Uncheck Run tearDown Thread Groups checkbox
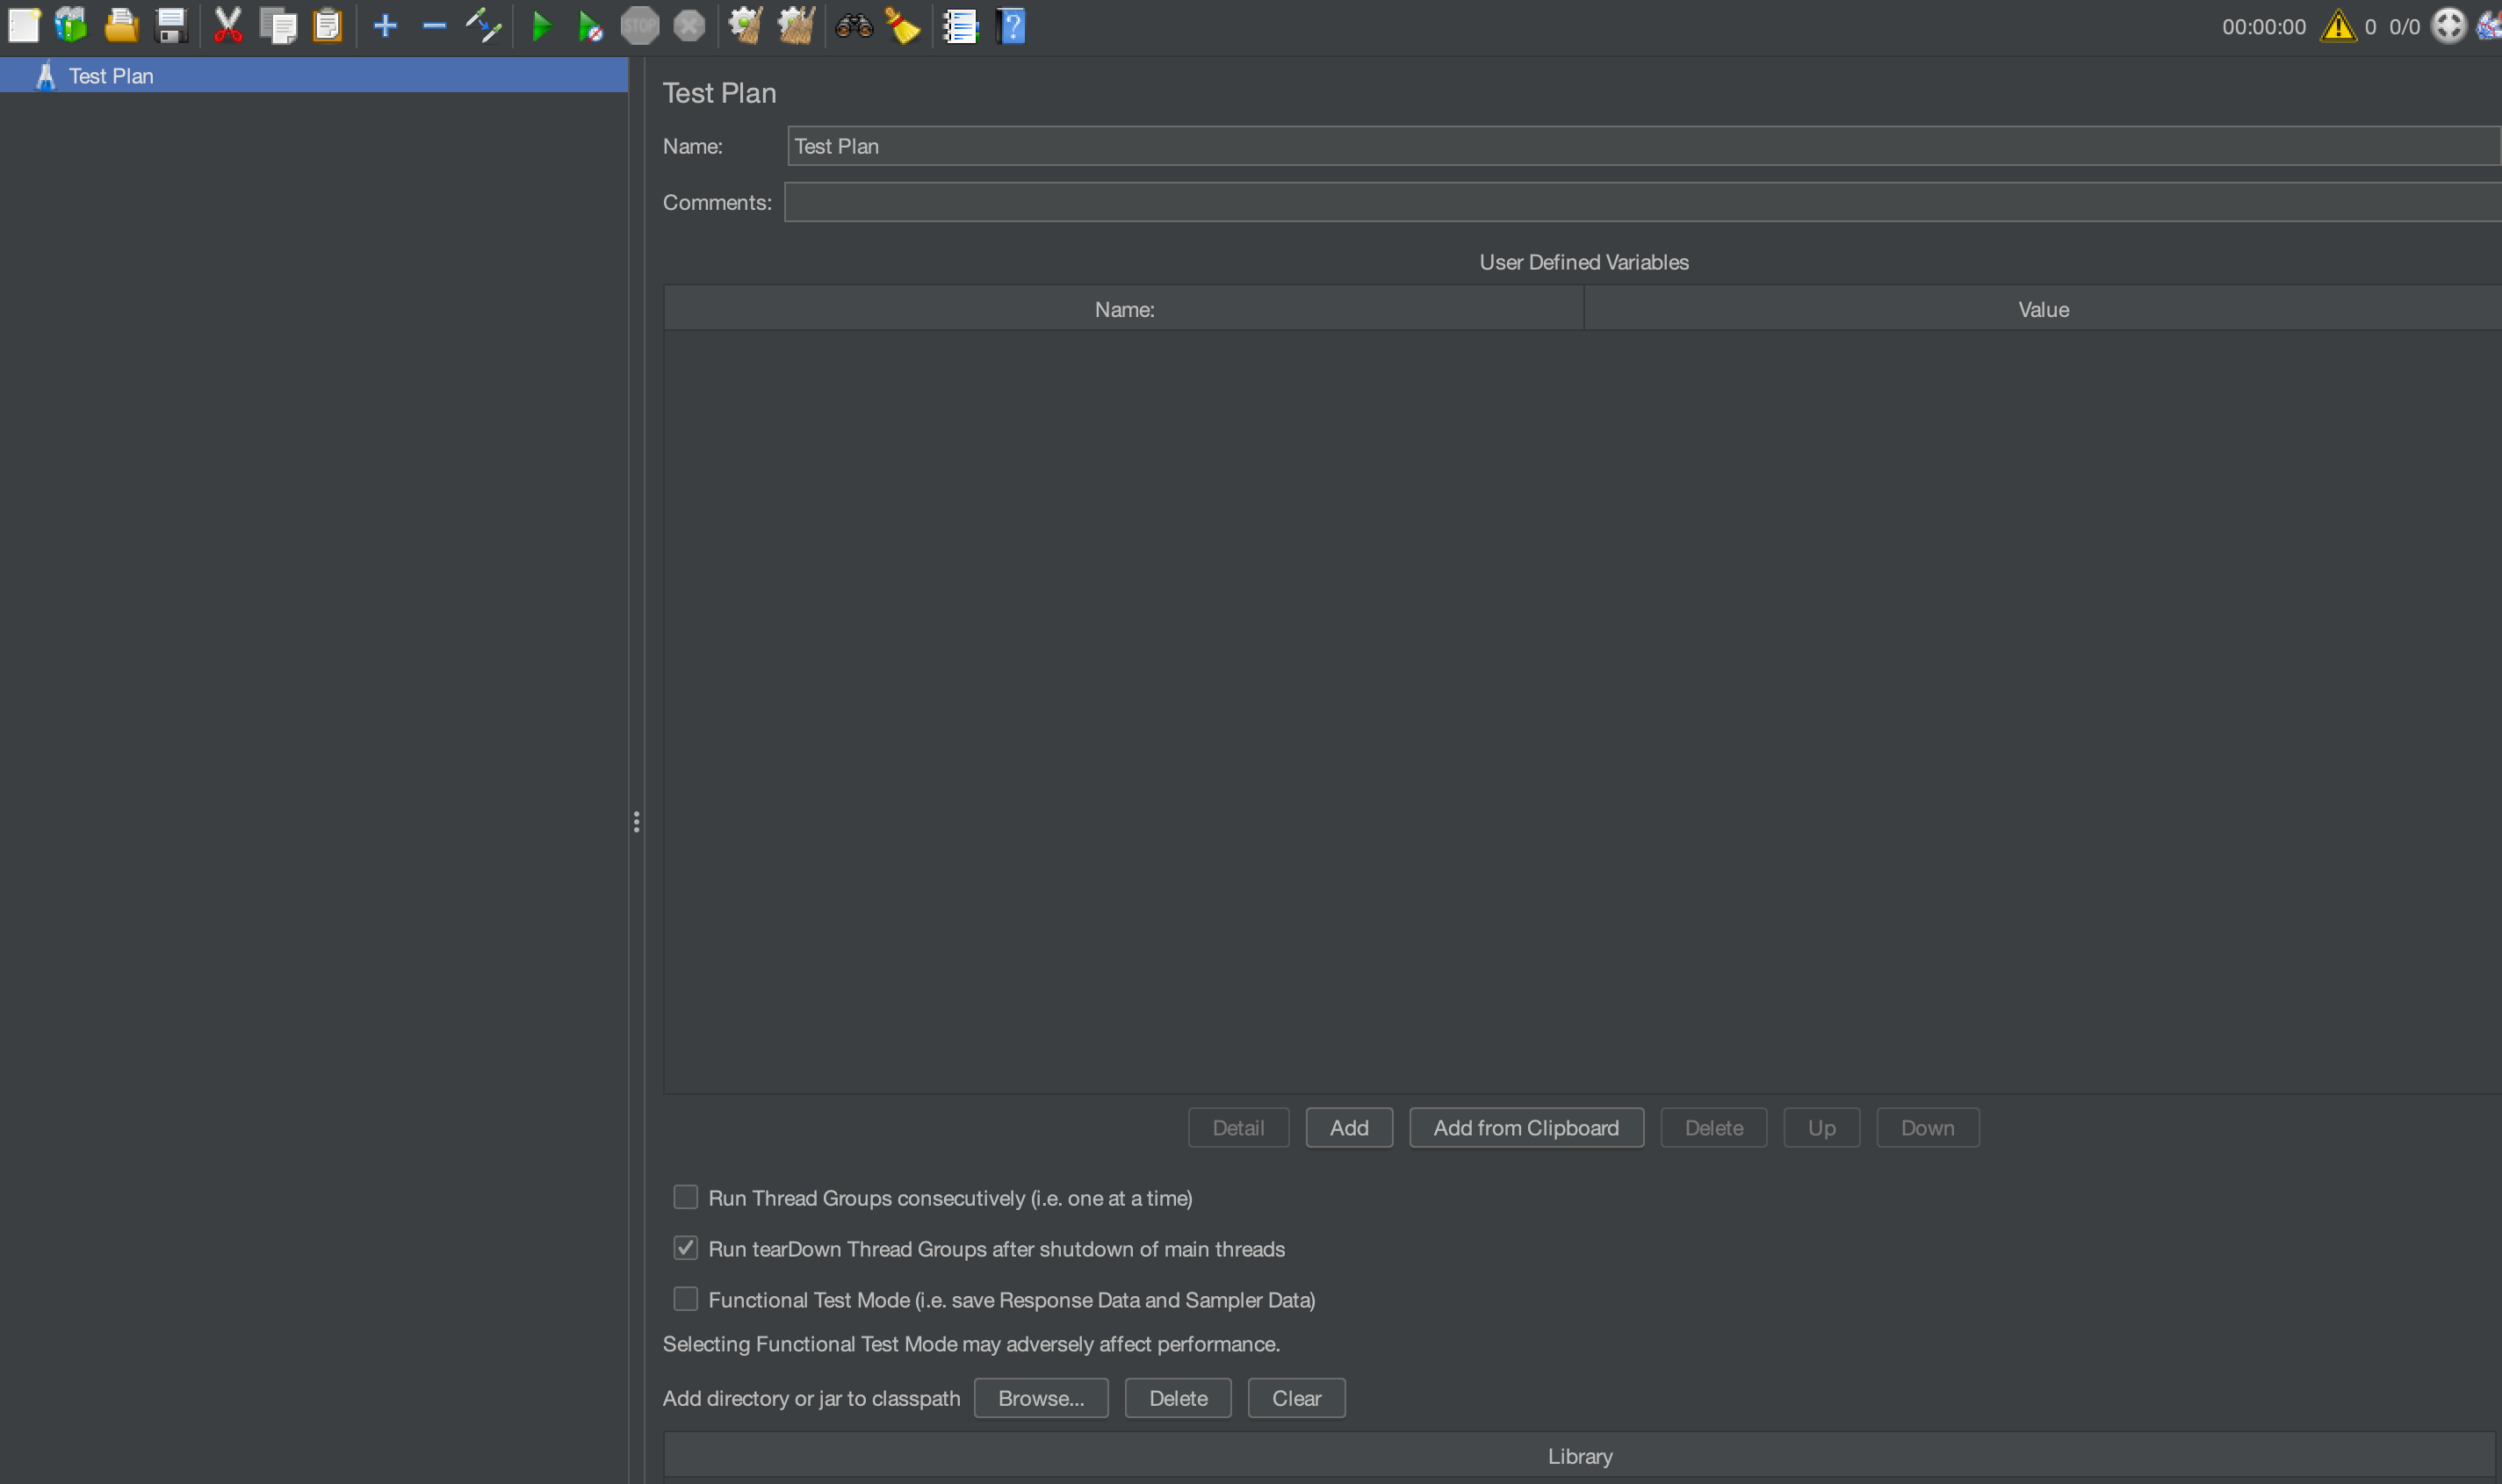This screenshot has height=1484, width=2502. click(x=685, y=1248)
